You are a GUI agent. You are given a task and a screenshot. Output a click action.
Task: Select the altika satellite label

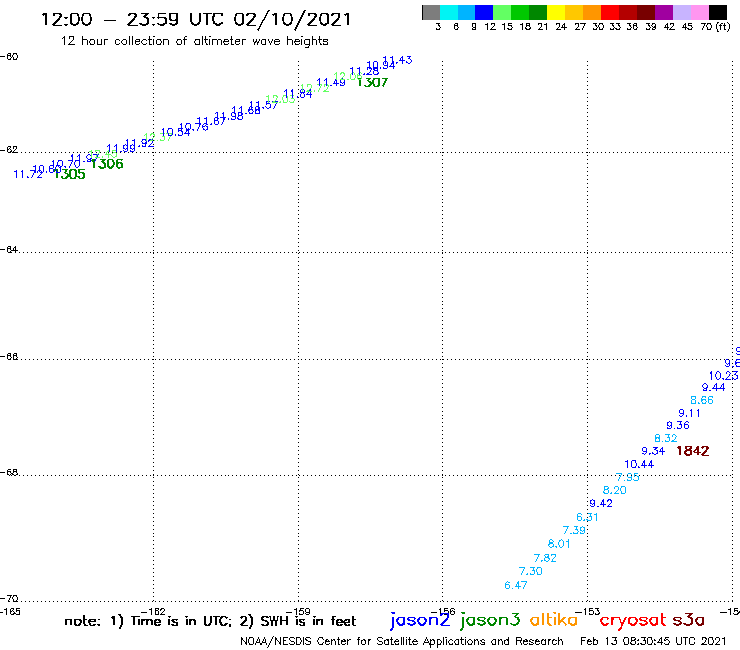553,619
